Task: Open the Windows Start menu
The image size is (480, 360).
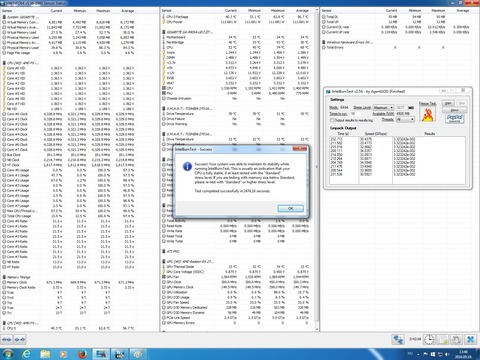Action: click(x=8, y=354)
